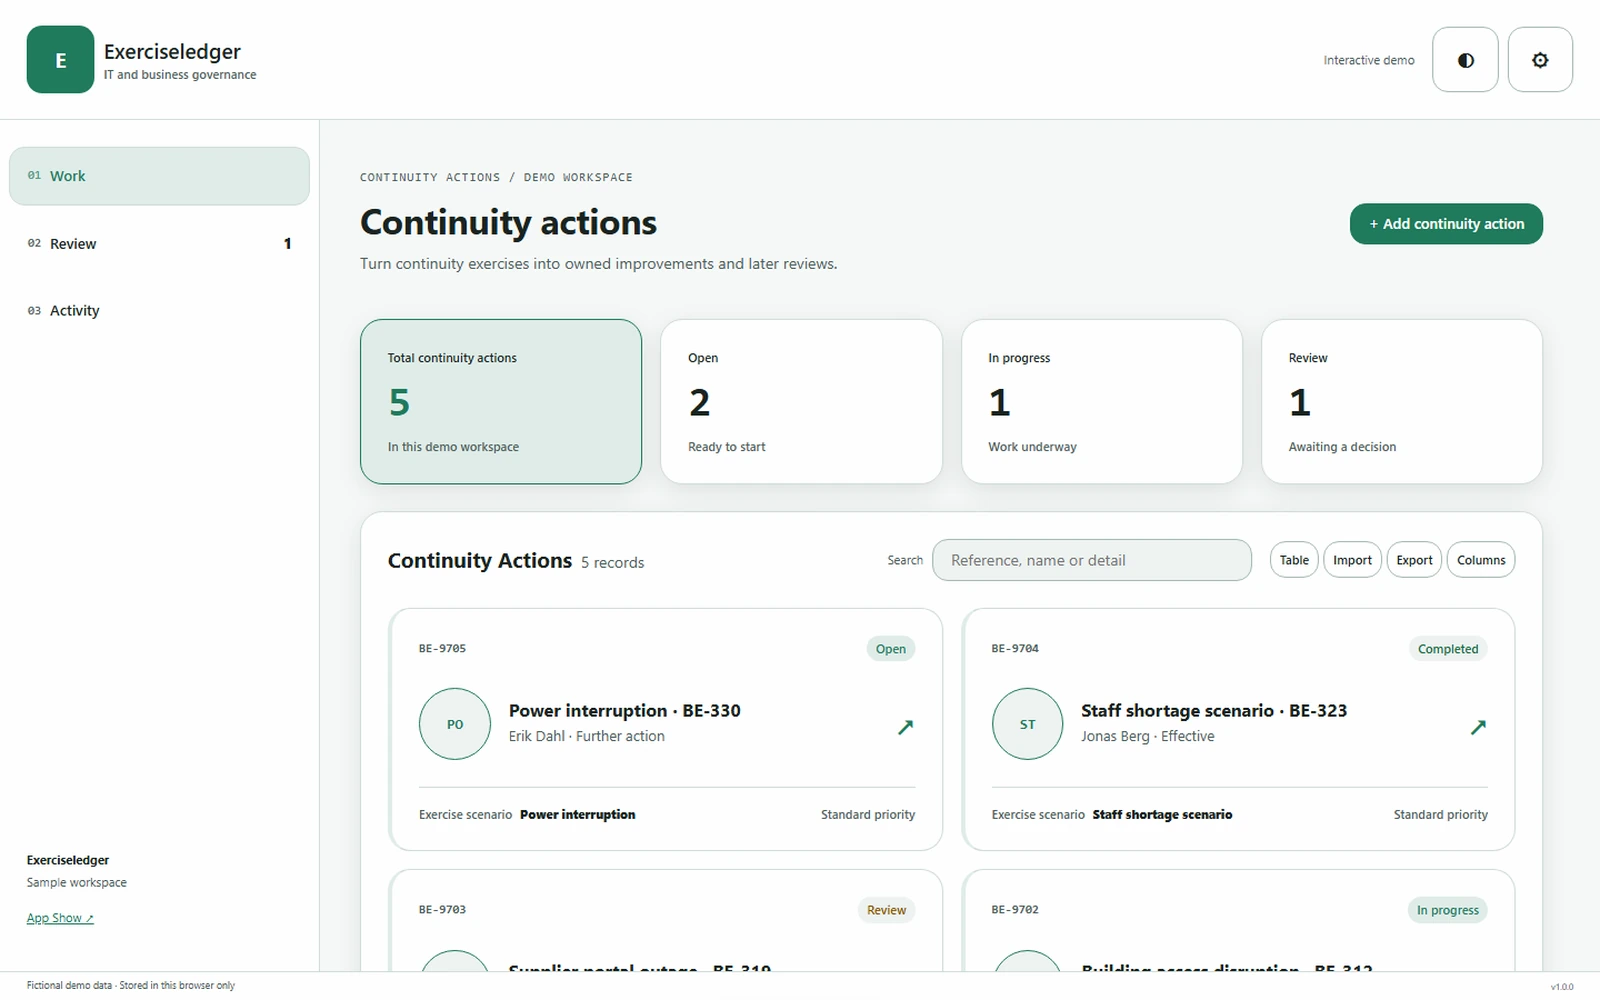Open Power interruption card arrow icon
Image resolution: width=1600 pixels, height=1000 pixels.
tap(905, 727)
